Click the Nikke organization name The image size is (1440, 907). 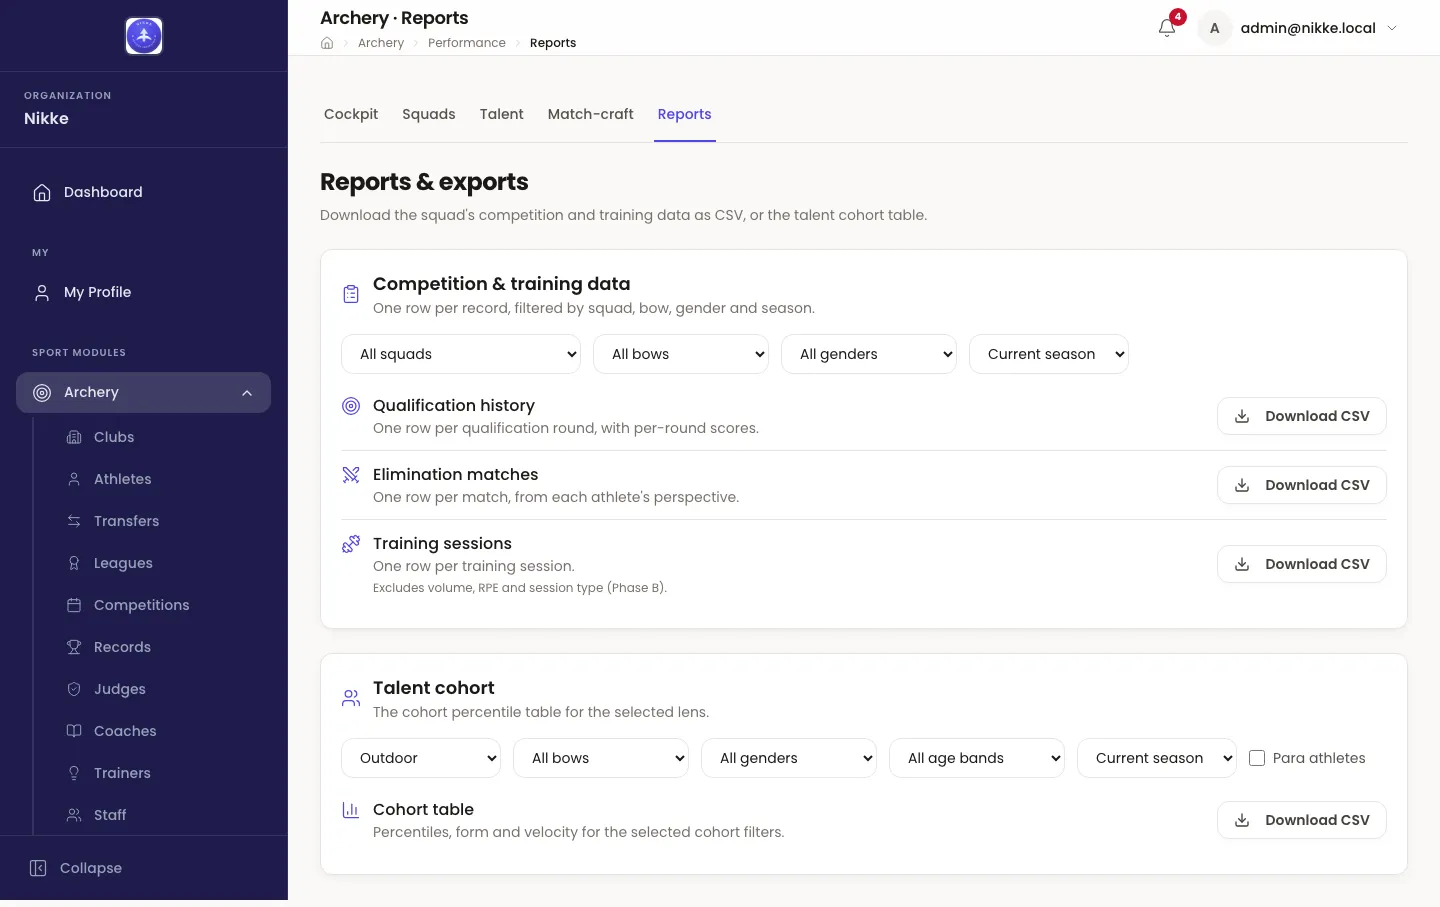pos(47,118)
